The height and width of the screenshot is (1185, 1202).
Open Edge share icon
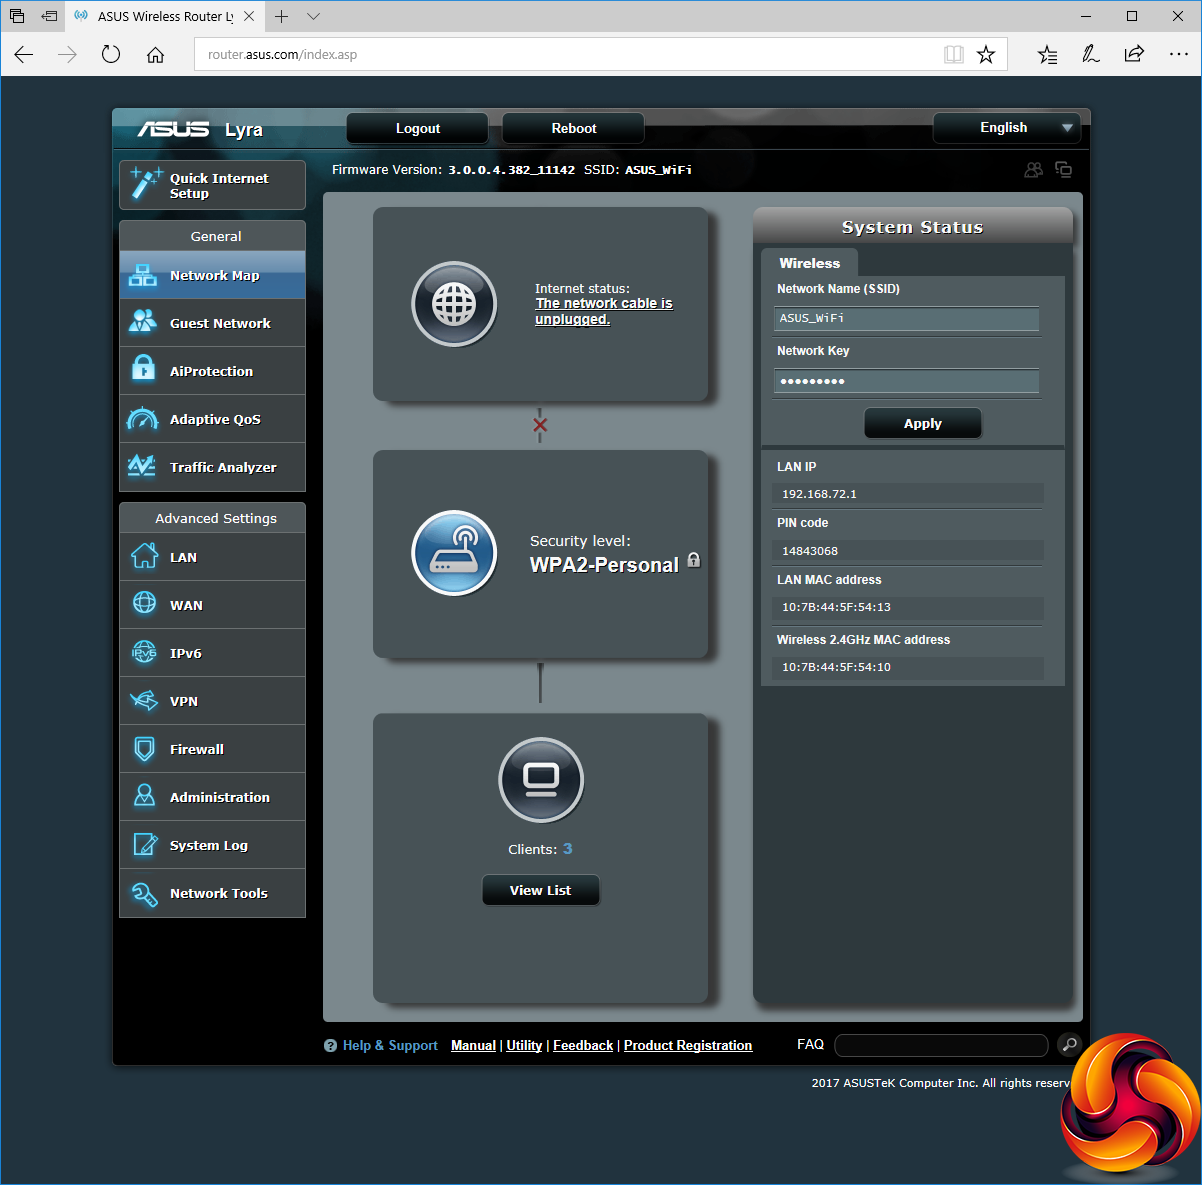[1134, 54]
